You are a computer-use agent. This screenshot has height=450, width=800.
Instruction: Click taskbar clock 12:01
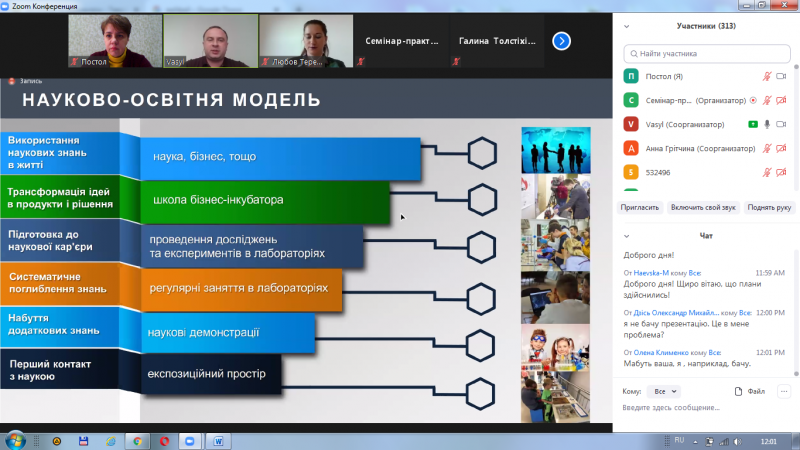768,442
